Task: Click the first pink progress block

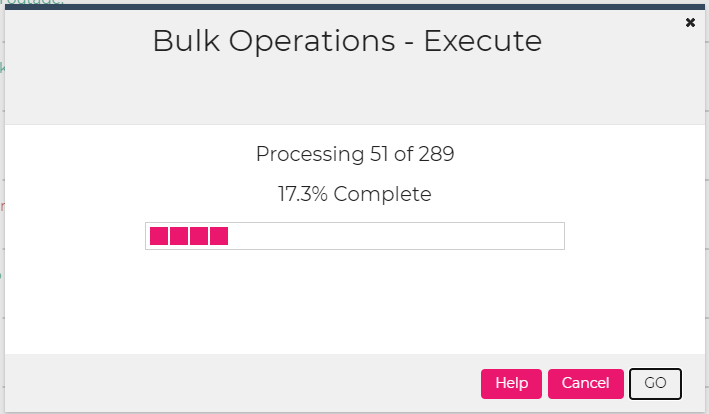Action: click(159, 236)
